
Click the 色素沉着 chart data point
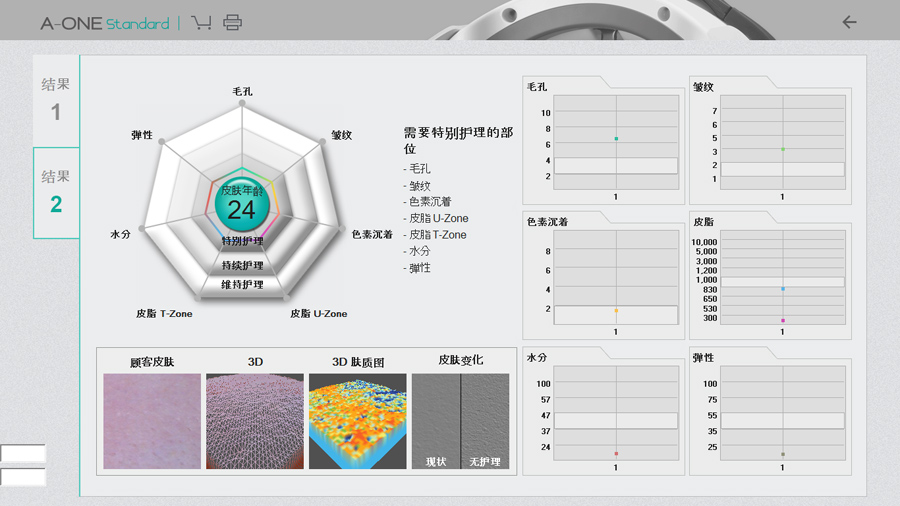[616, 311]
